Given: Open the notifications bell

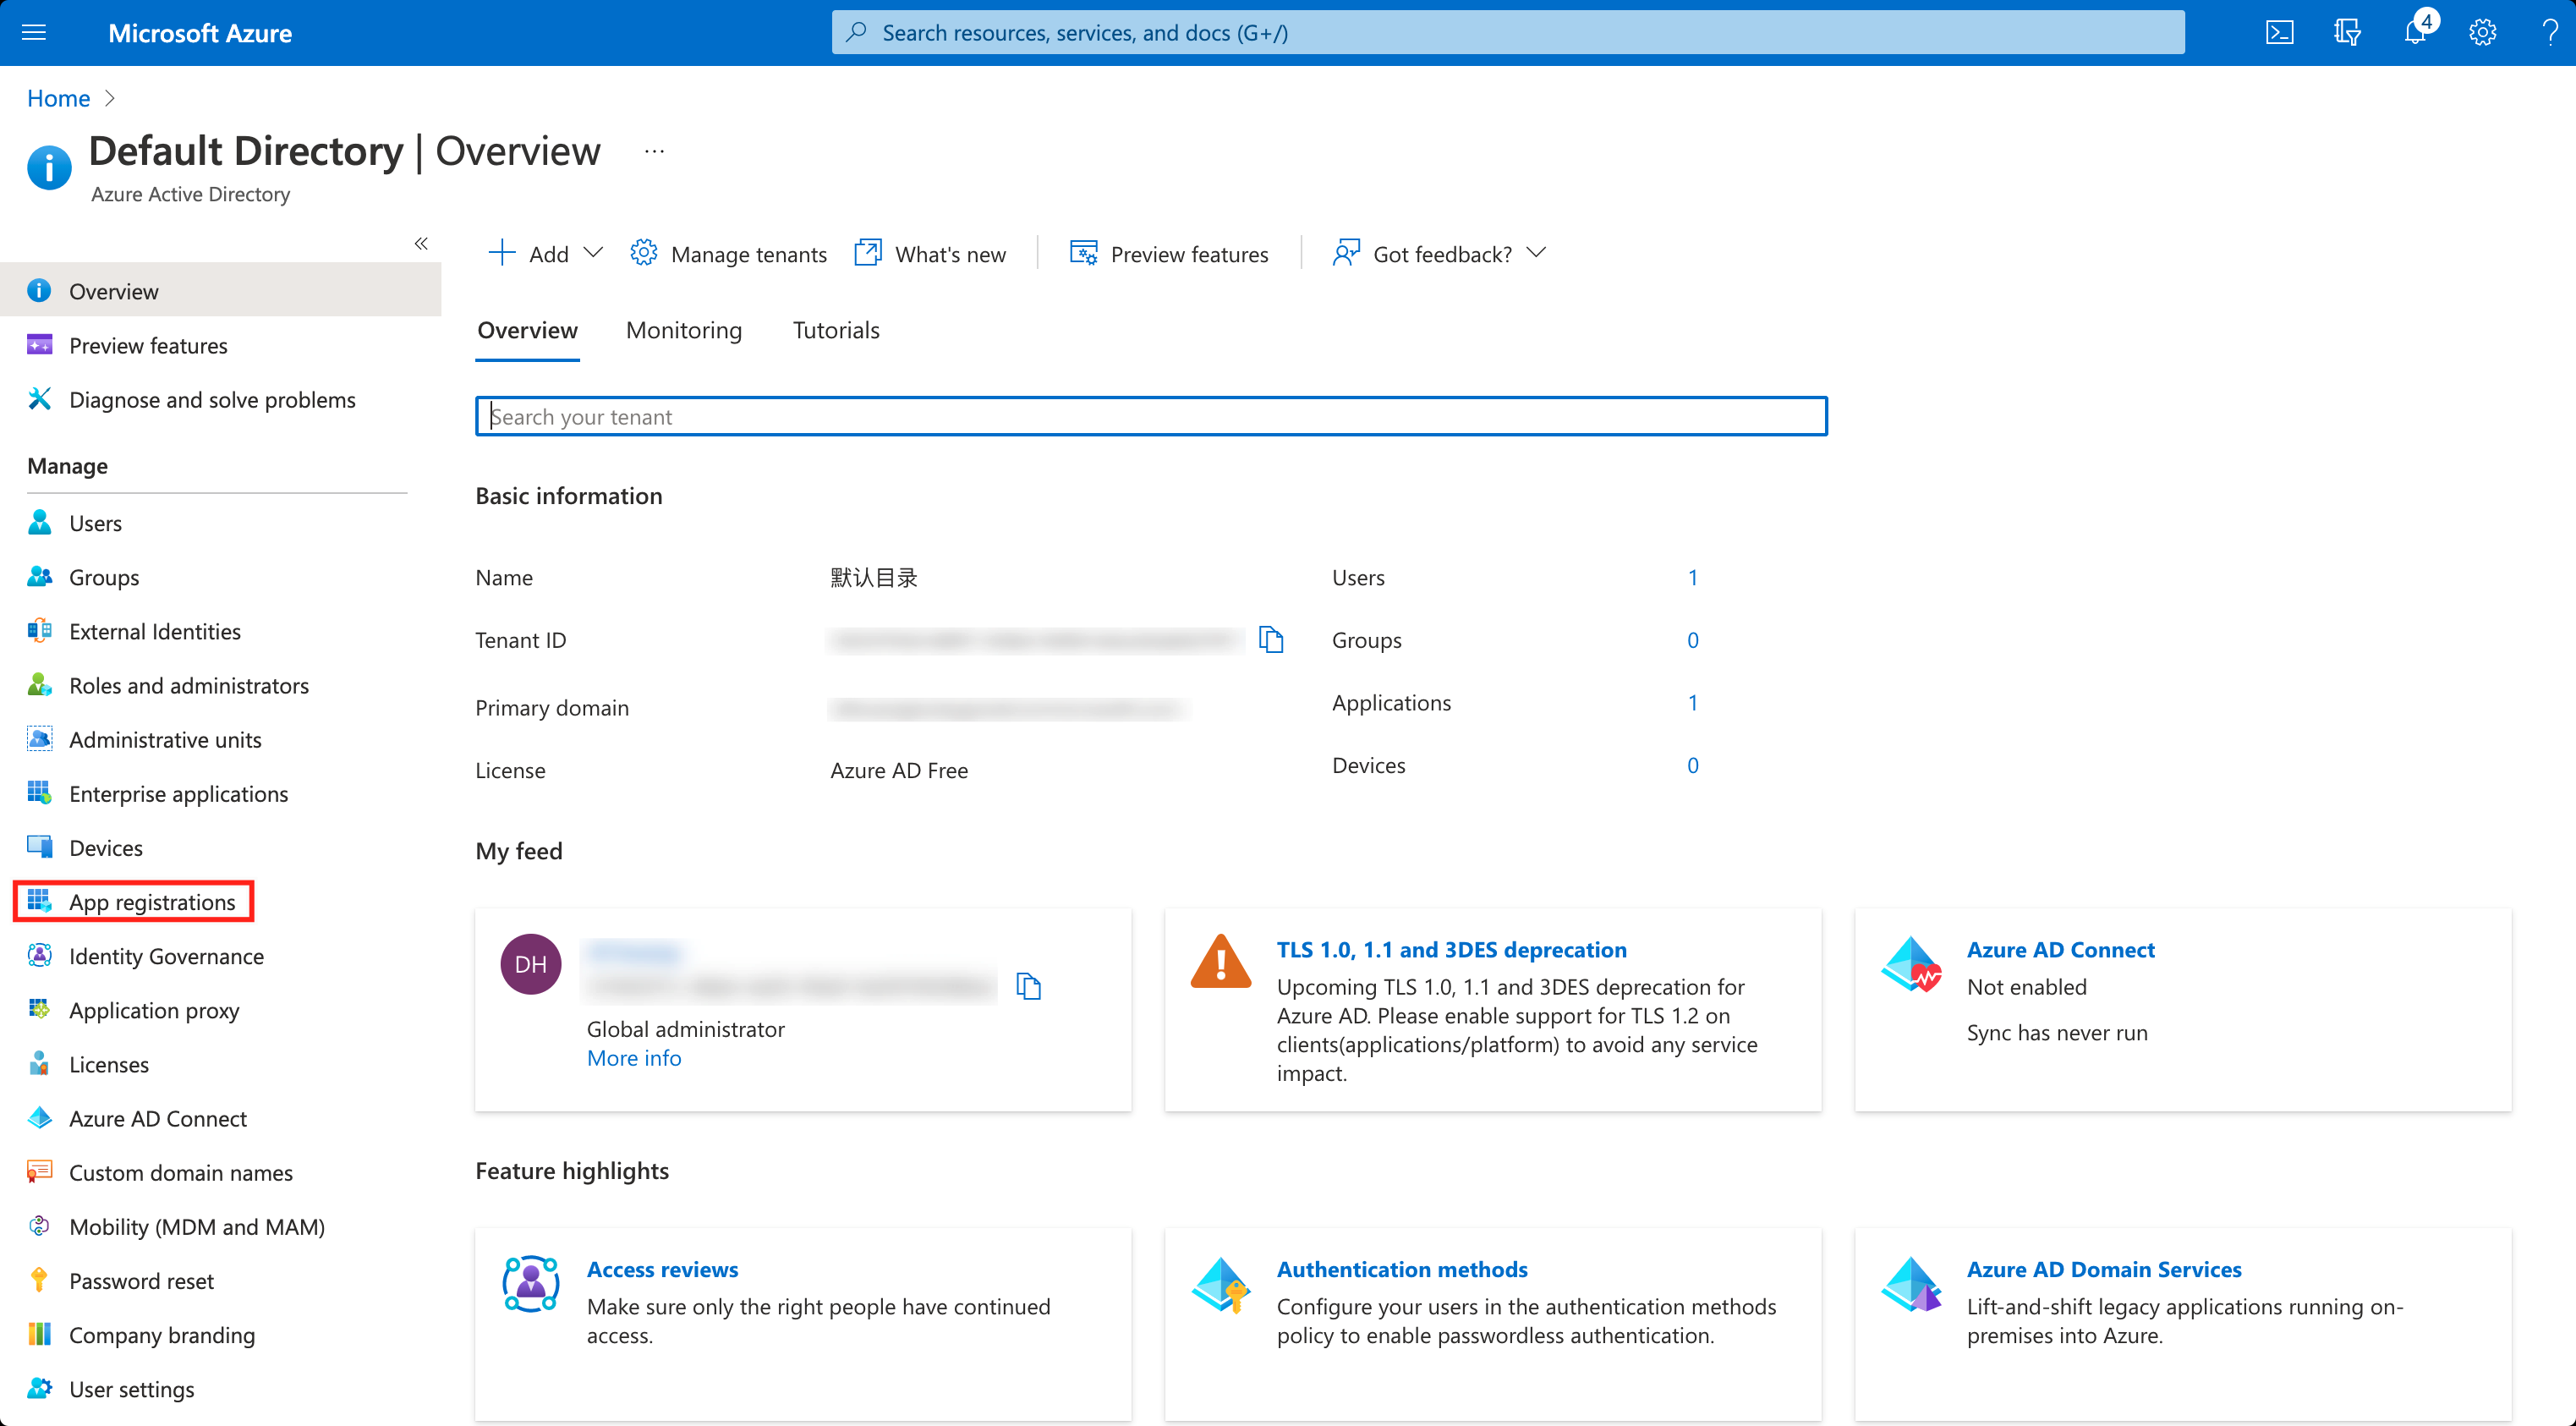Looking at the screenshot, I should click(2415, 32).
